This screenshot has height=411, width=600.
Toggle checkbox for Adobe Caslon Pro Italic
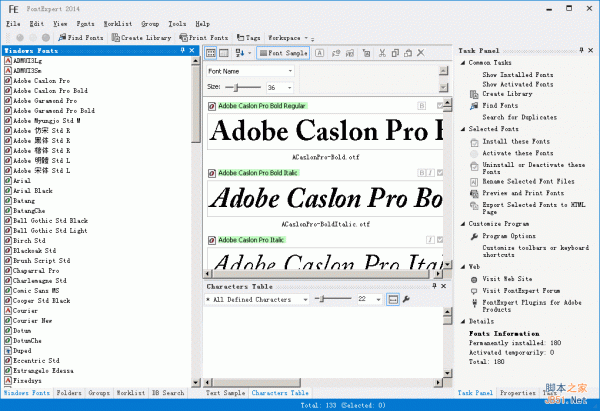pyautogui.click(x=440, y=240)
